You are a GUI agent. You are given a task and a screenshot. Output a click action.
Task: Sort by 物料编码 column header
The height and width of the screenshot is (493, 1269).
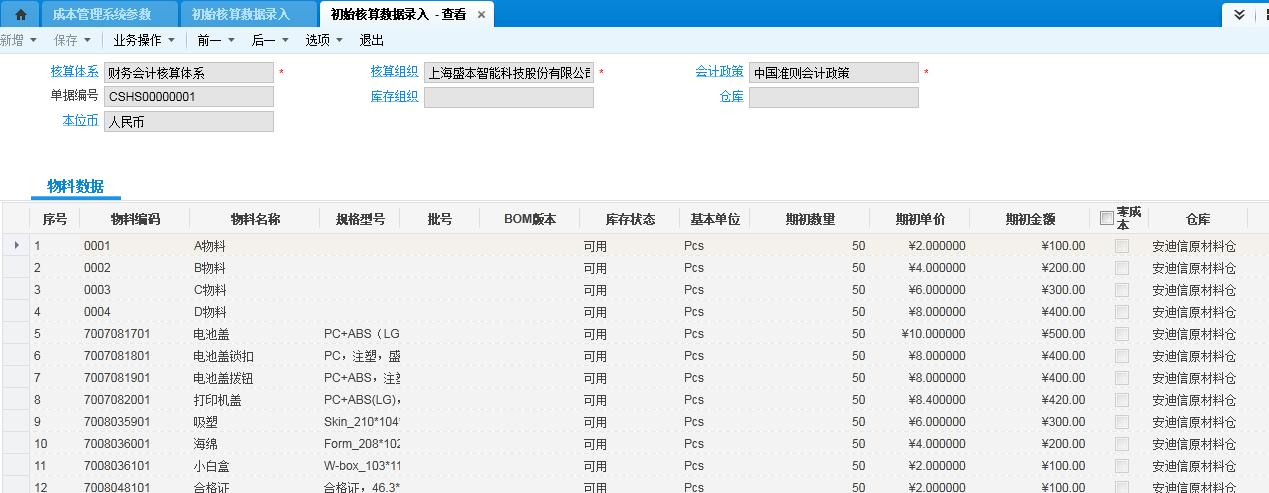coord(135,219)
